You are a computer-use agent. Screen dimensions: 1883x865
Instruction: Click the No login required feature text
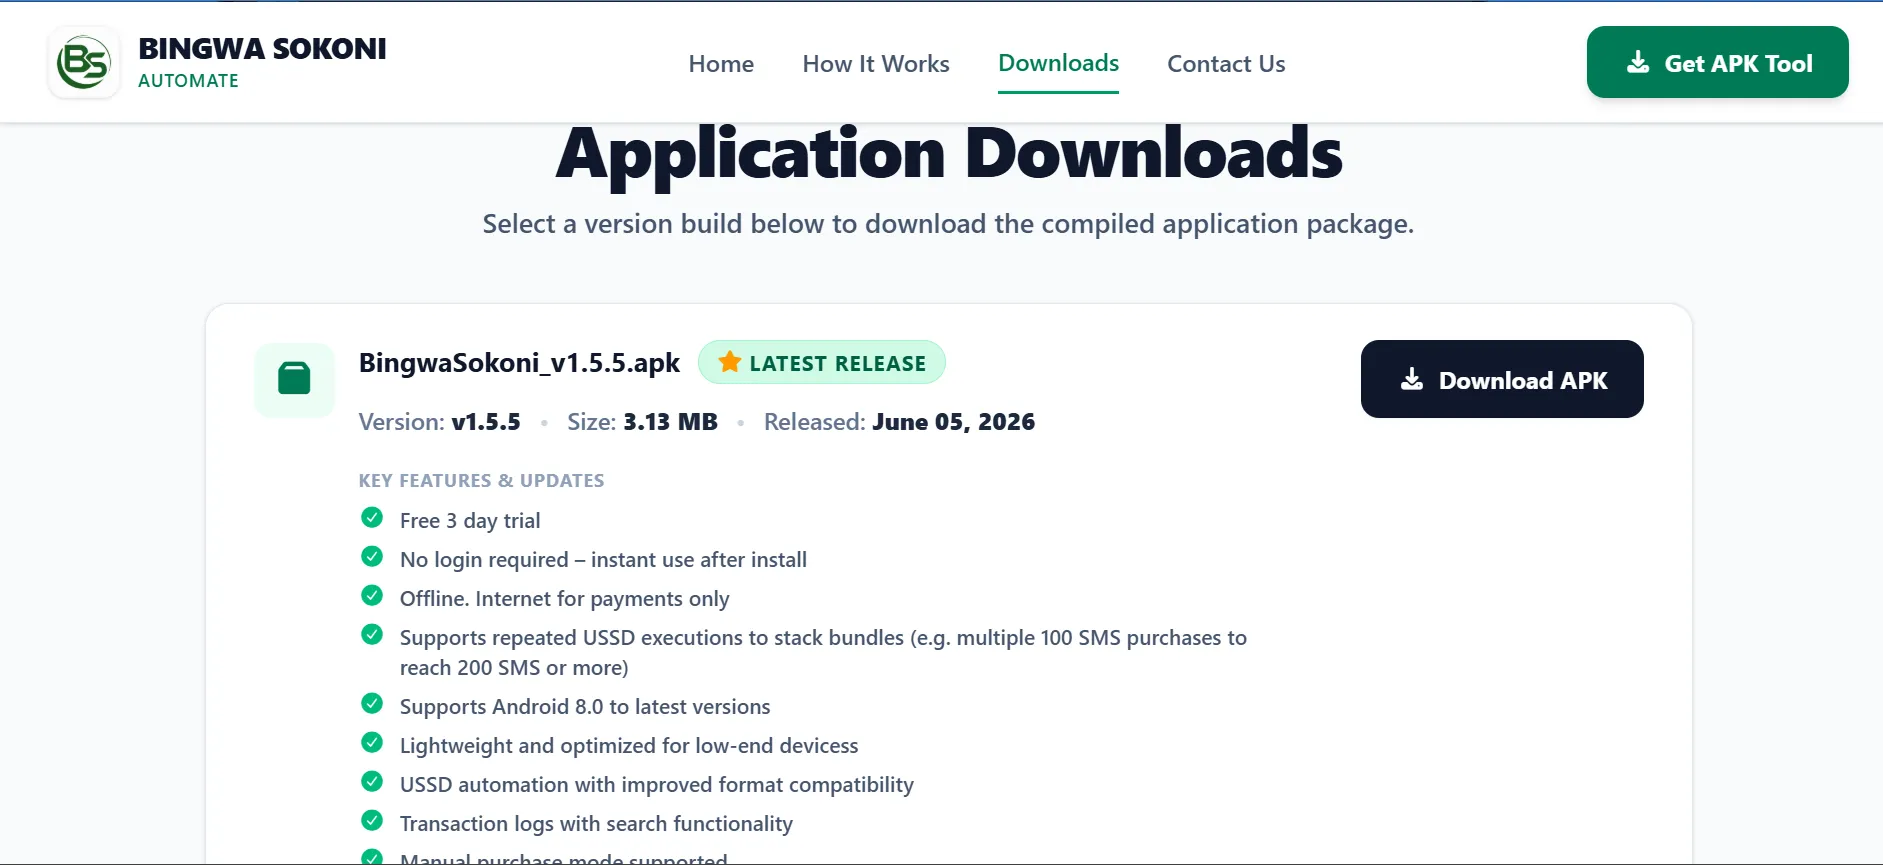(603, 560)
